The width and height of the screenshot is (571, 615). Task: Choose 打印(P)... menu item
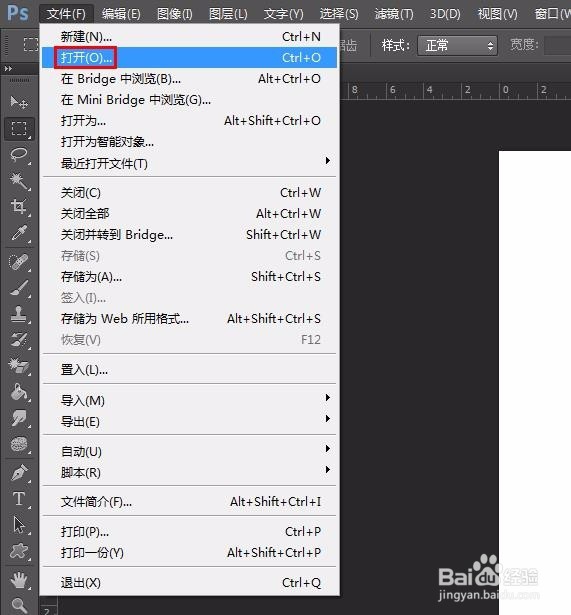coord(190,531)
